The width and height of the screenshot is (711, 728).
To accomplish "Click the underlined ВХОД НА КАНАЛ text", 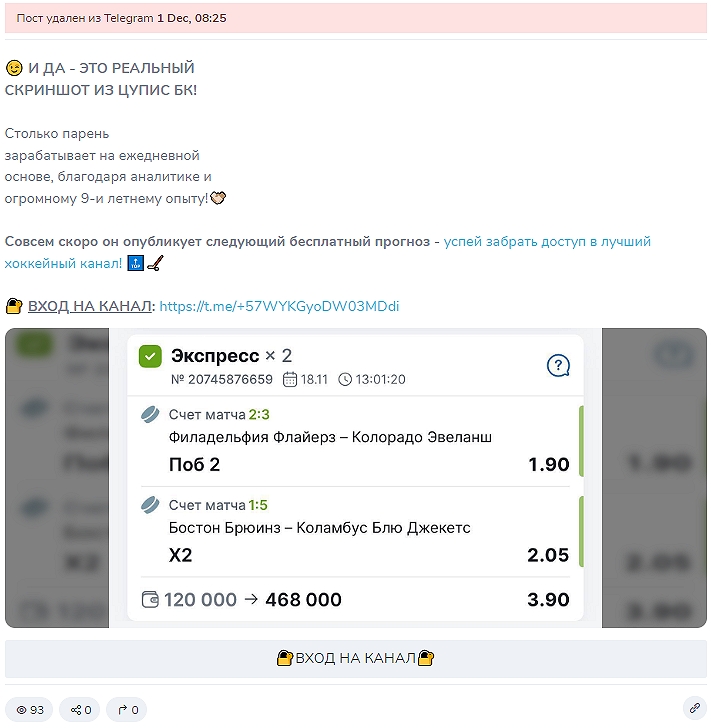I will (90, 306).
